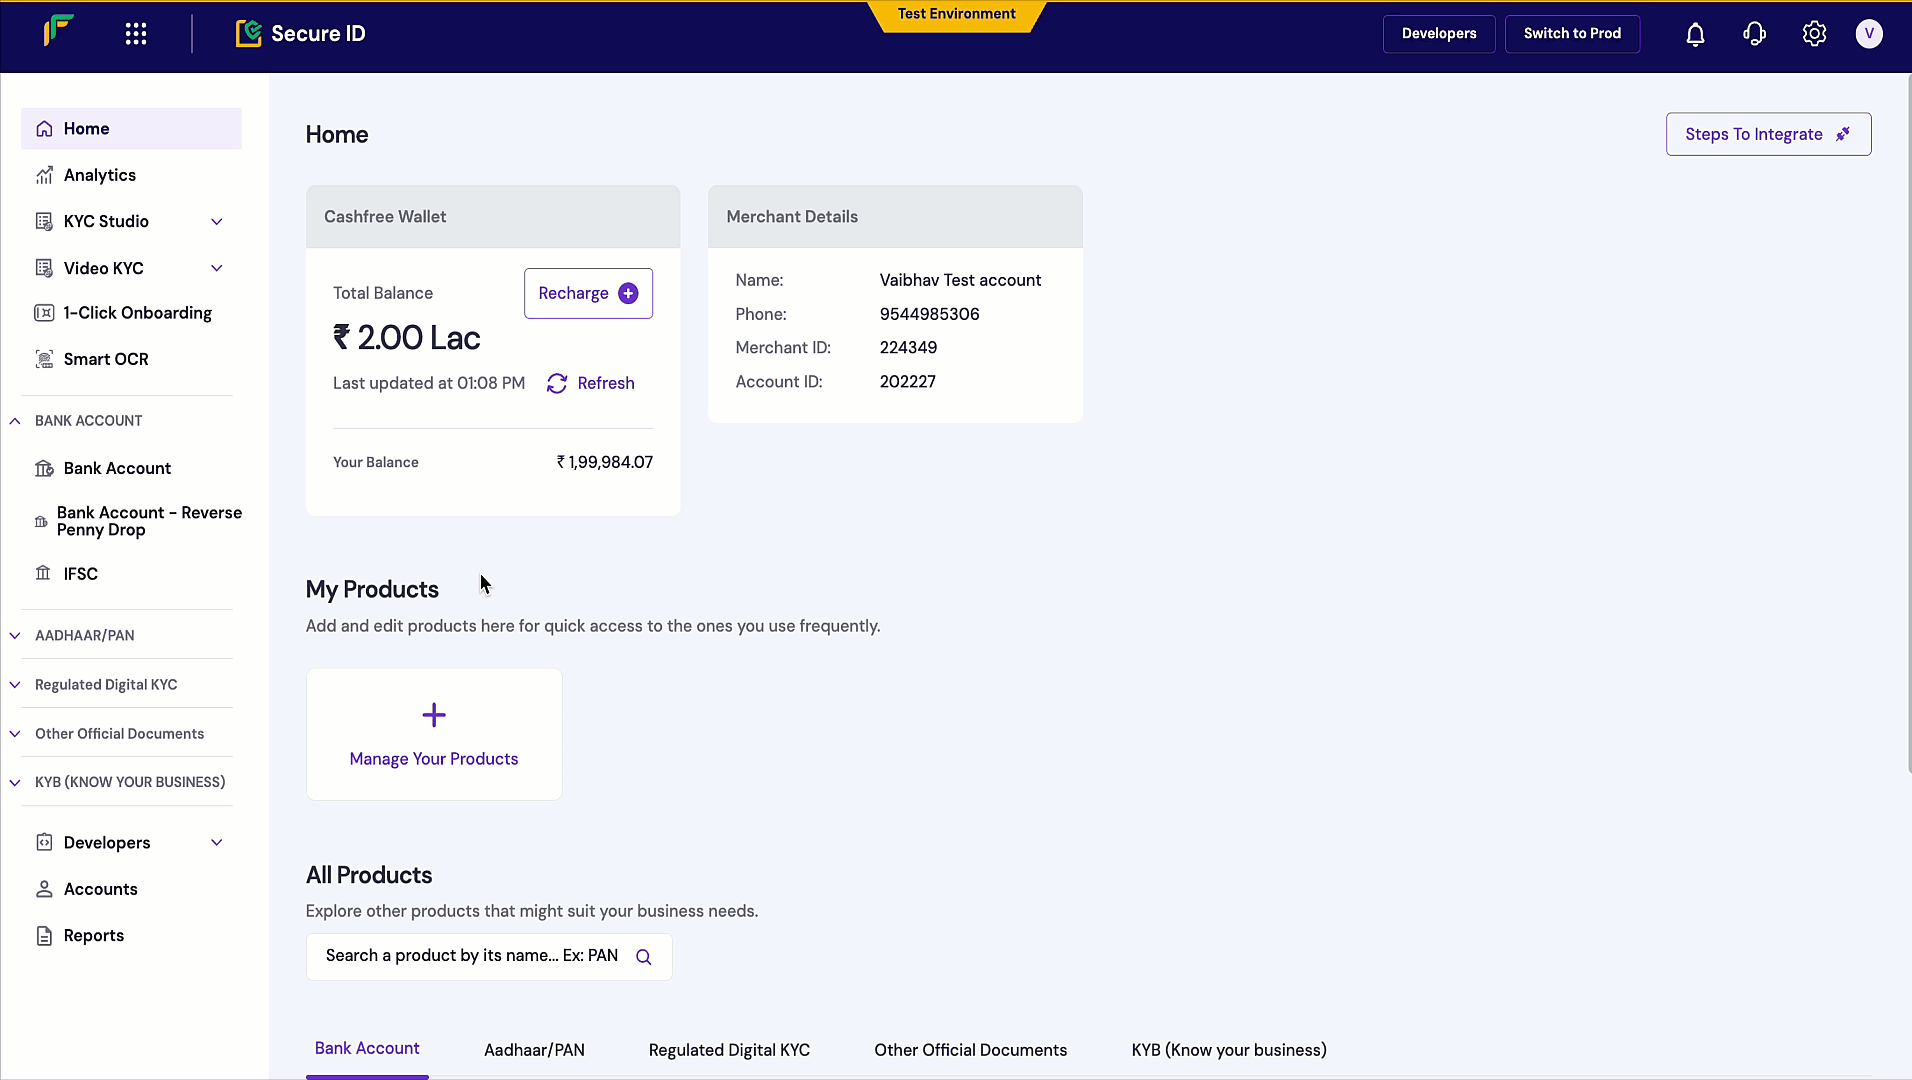Click the Home sidebar icon

click(44, 129)
